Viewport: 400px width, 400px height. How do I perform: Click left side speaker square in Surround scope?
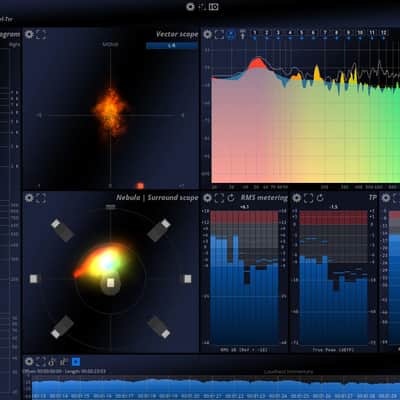[33, 279]
